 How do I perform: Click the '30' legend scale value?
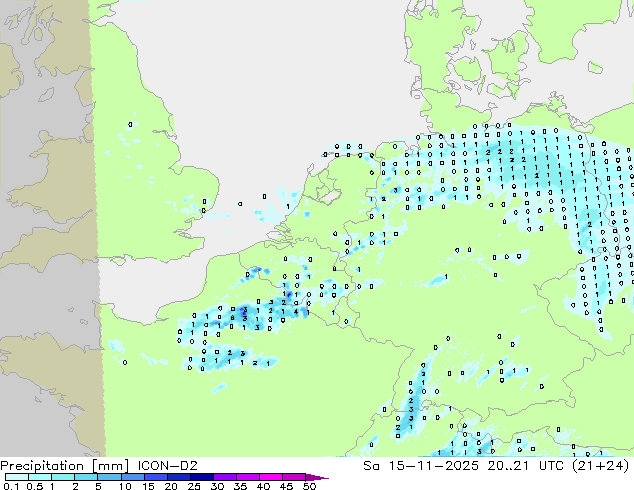tap(217, 486)
